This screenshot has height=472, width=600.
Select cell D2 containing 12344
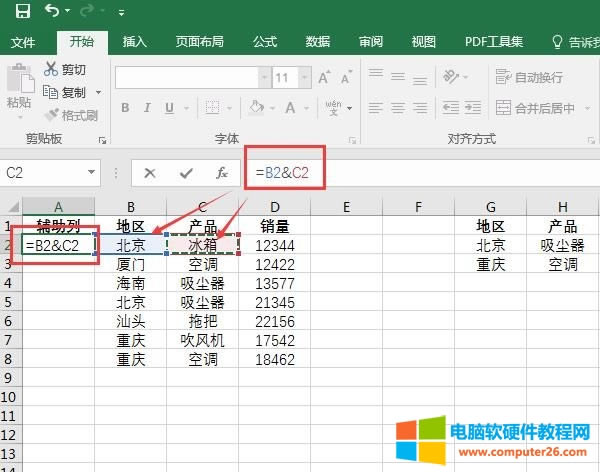coord(275,244)
